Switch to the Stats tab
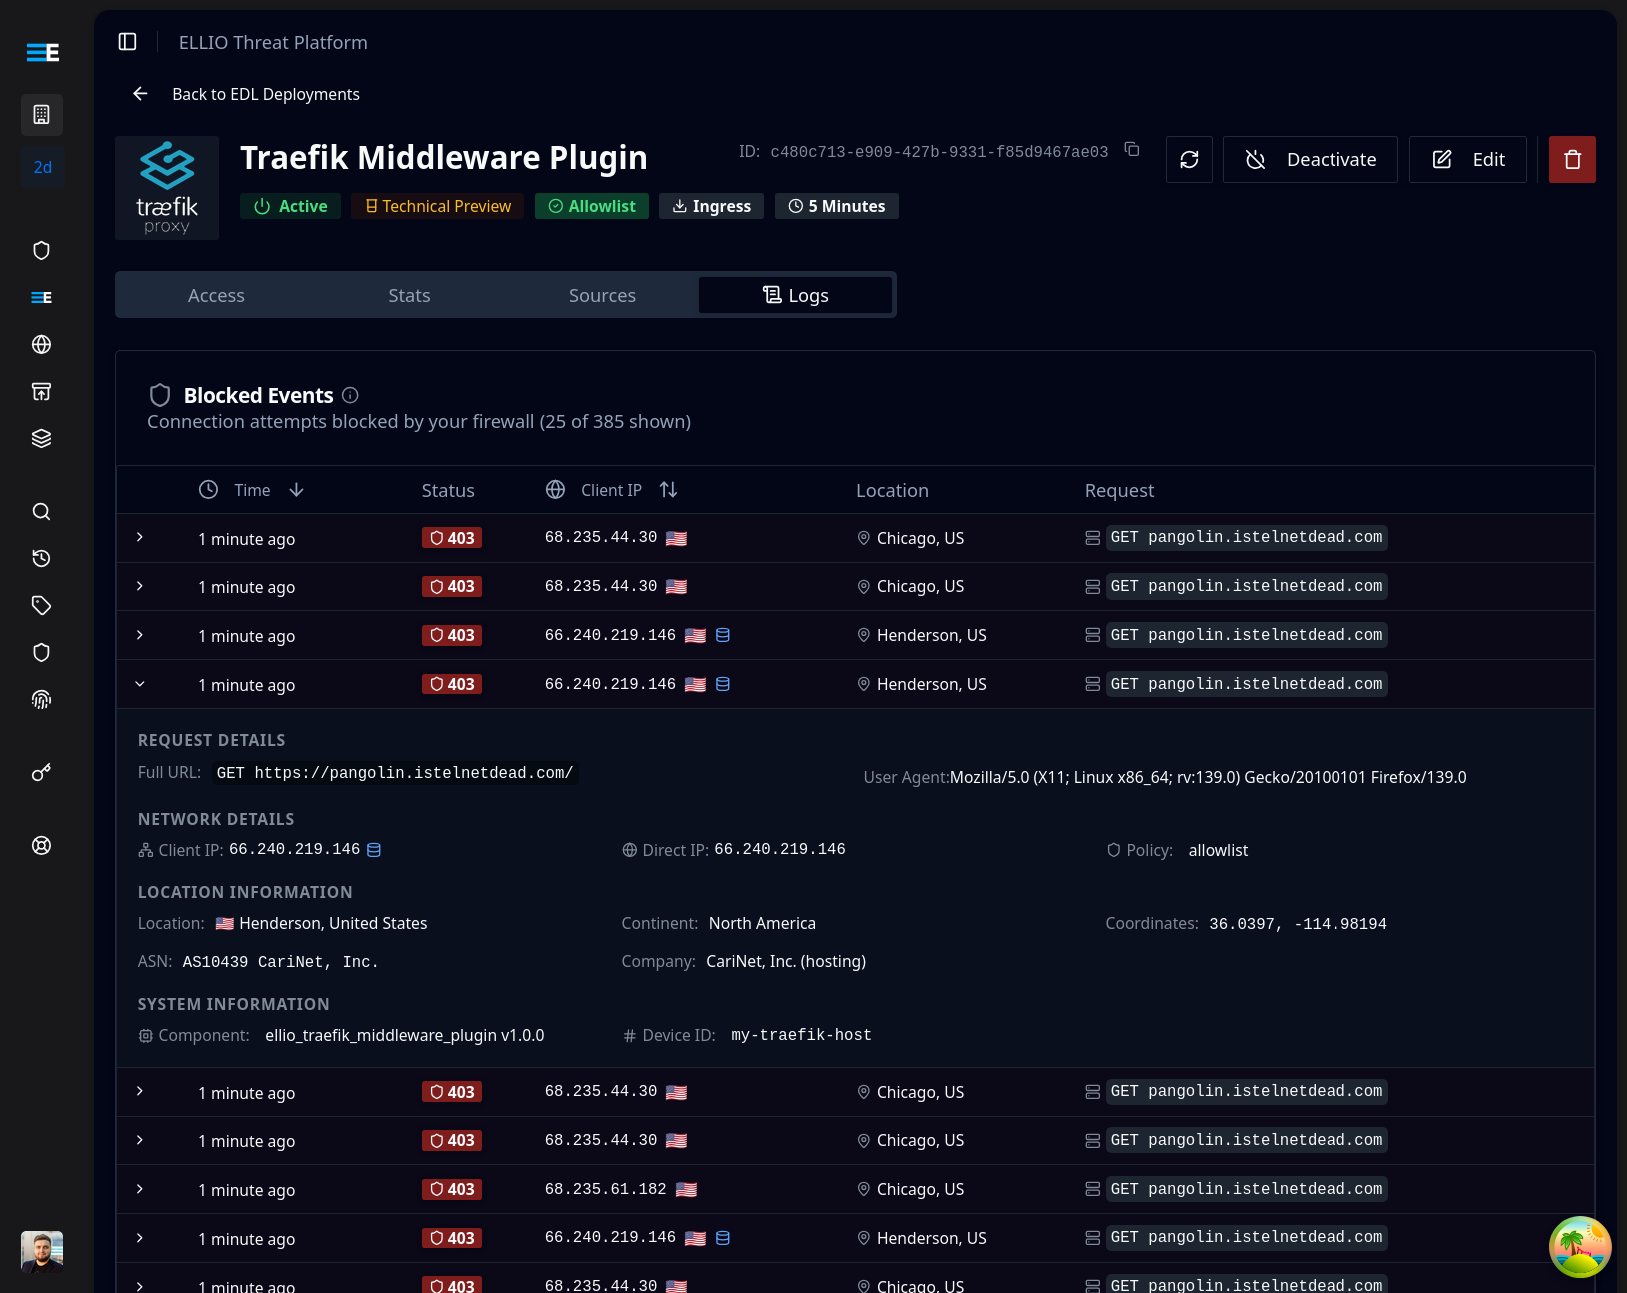 click(x=409, y=295)
